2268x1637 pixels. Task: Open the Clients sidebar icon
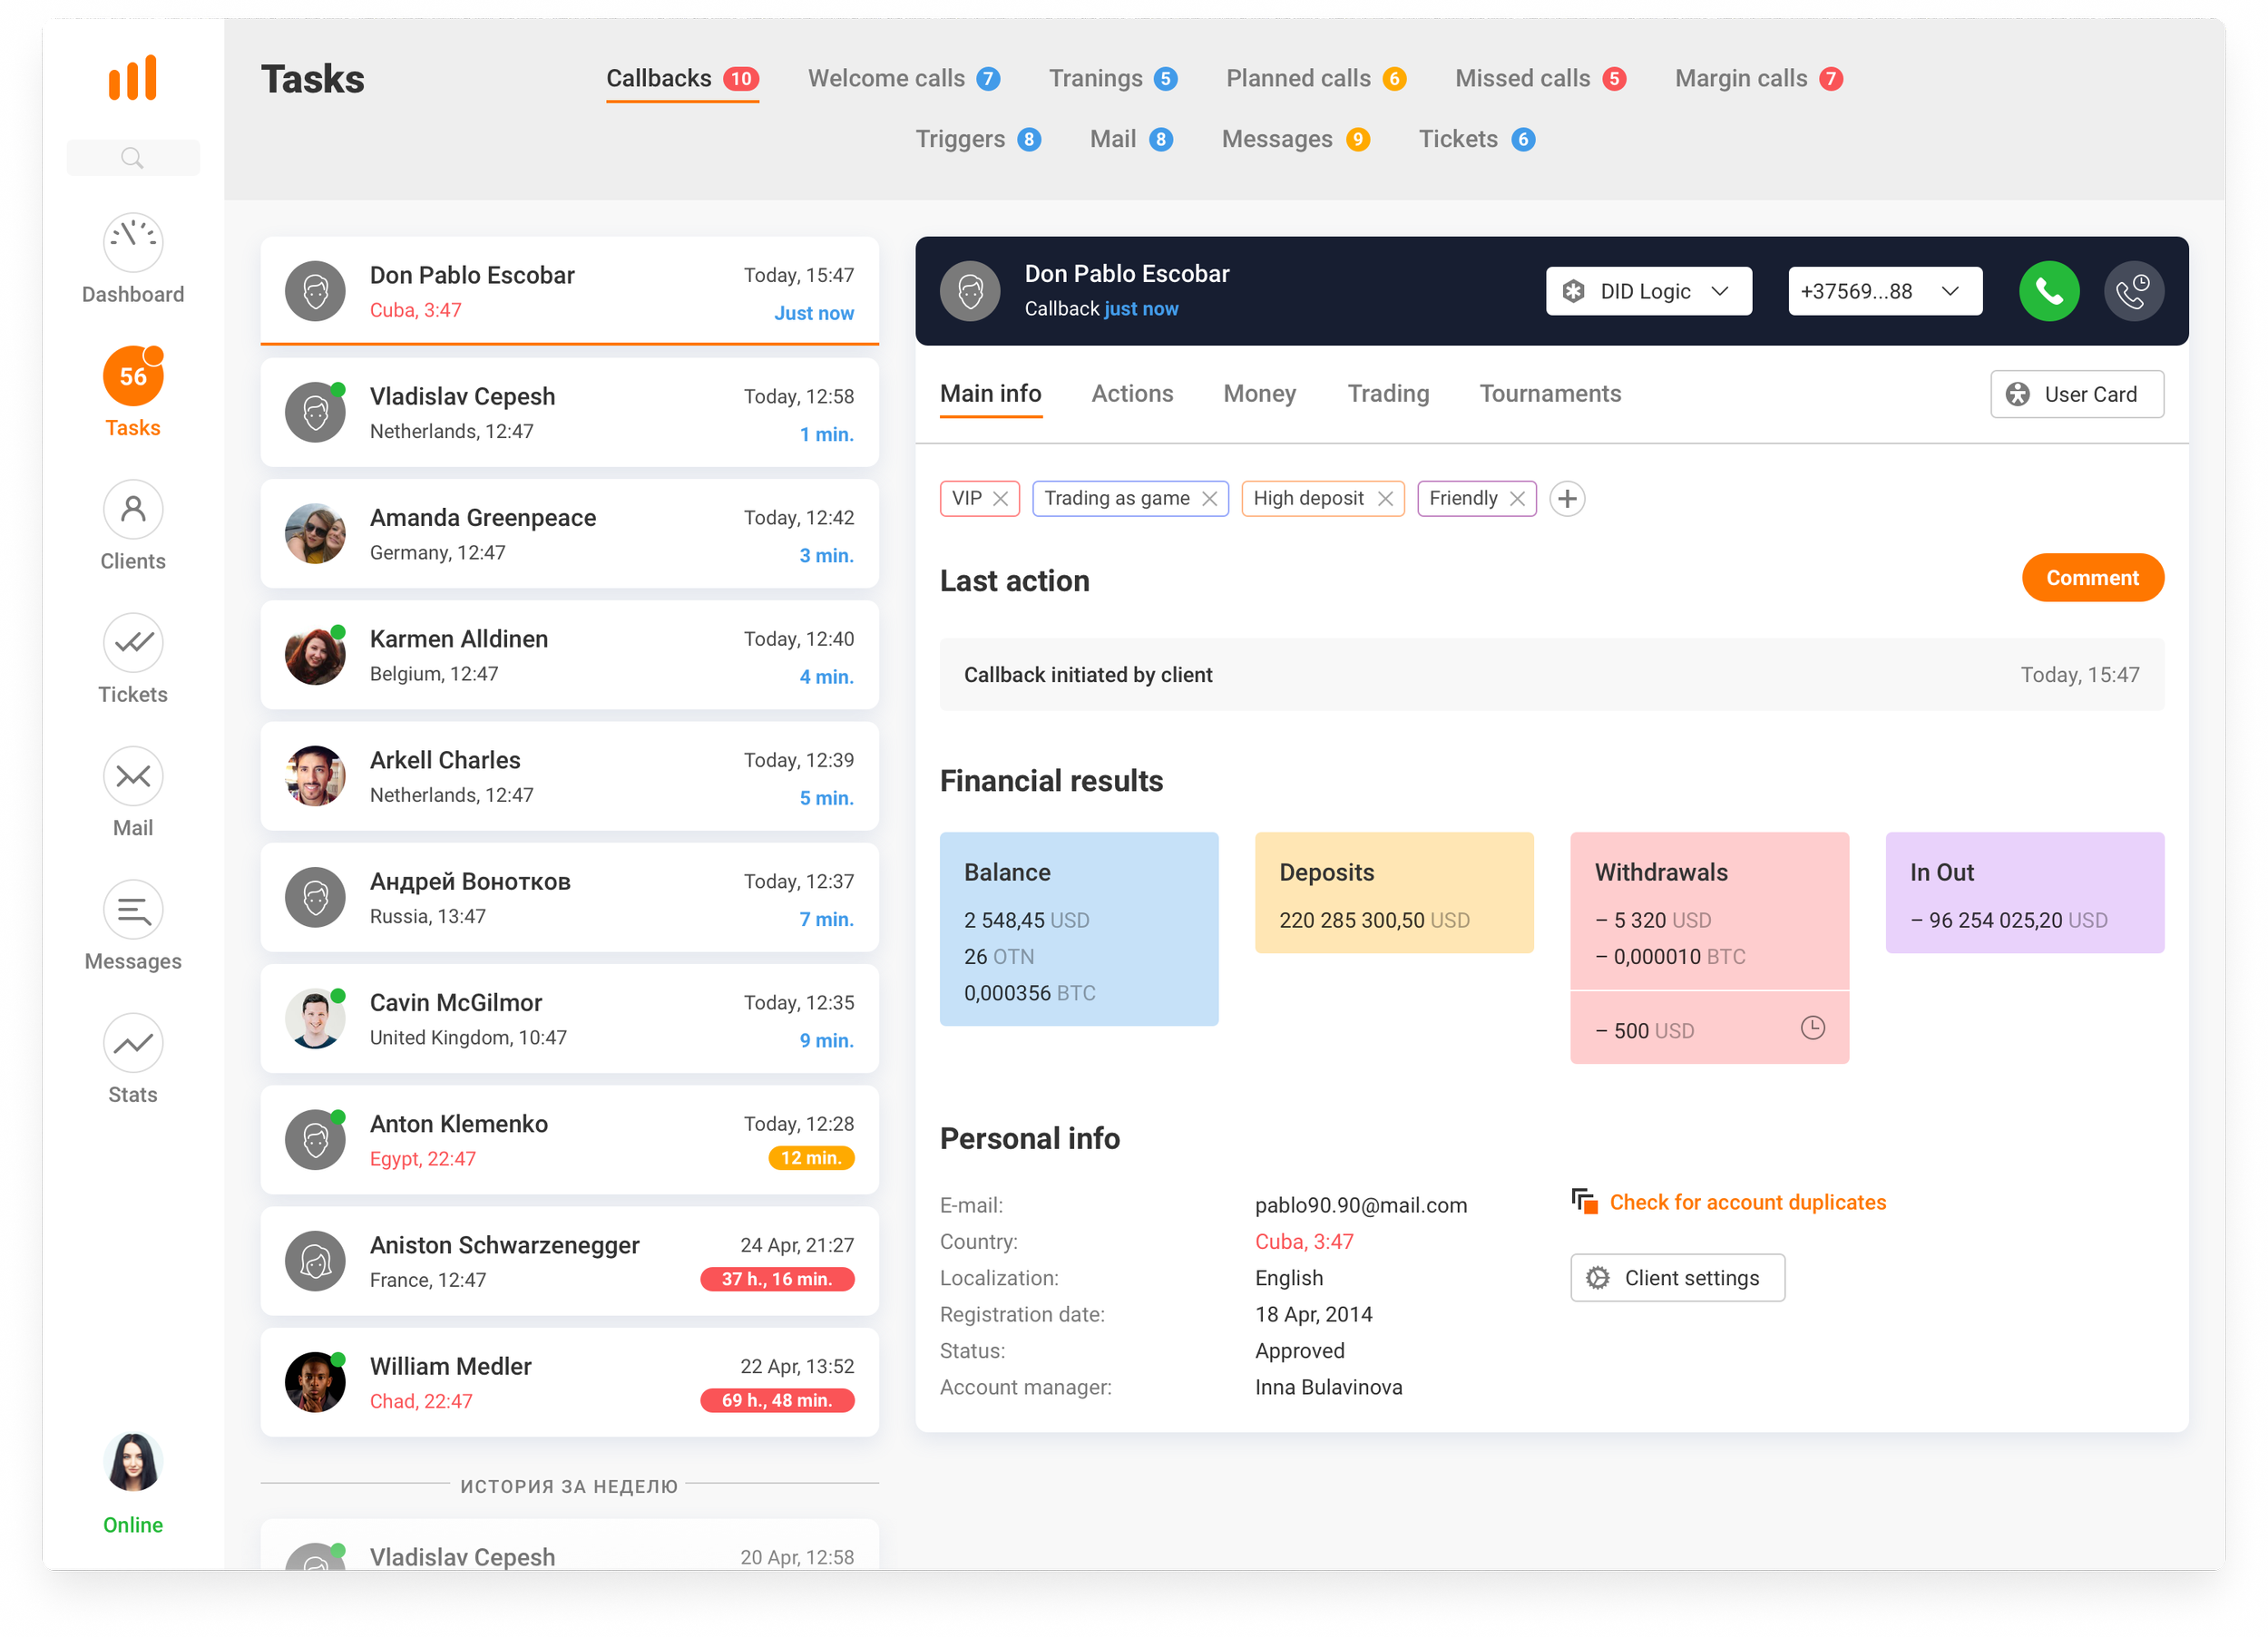133,509
